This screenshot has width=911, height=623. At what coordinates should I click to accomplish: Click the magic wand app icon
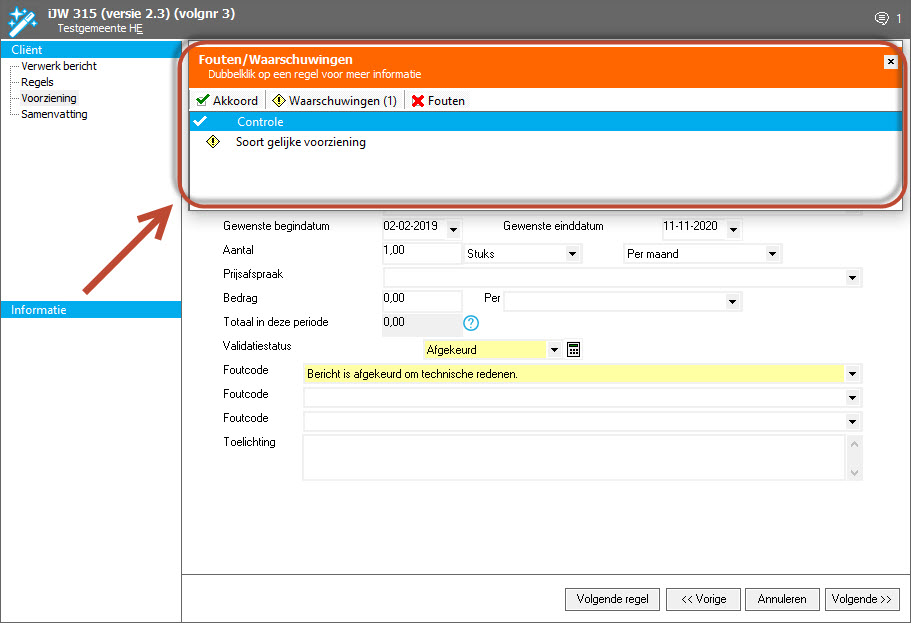22,19
